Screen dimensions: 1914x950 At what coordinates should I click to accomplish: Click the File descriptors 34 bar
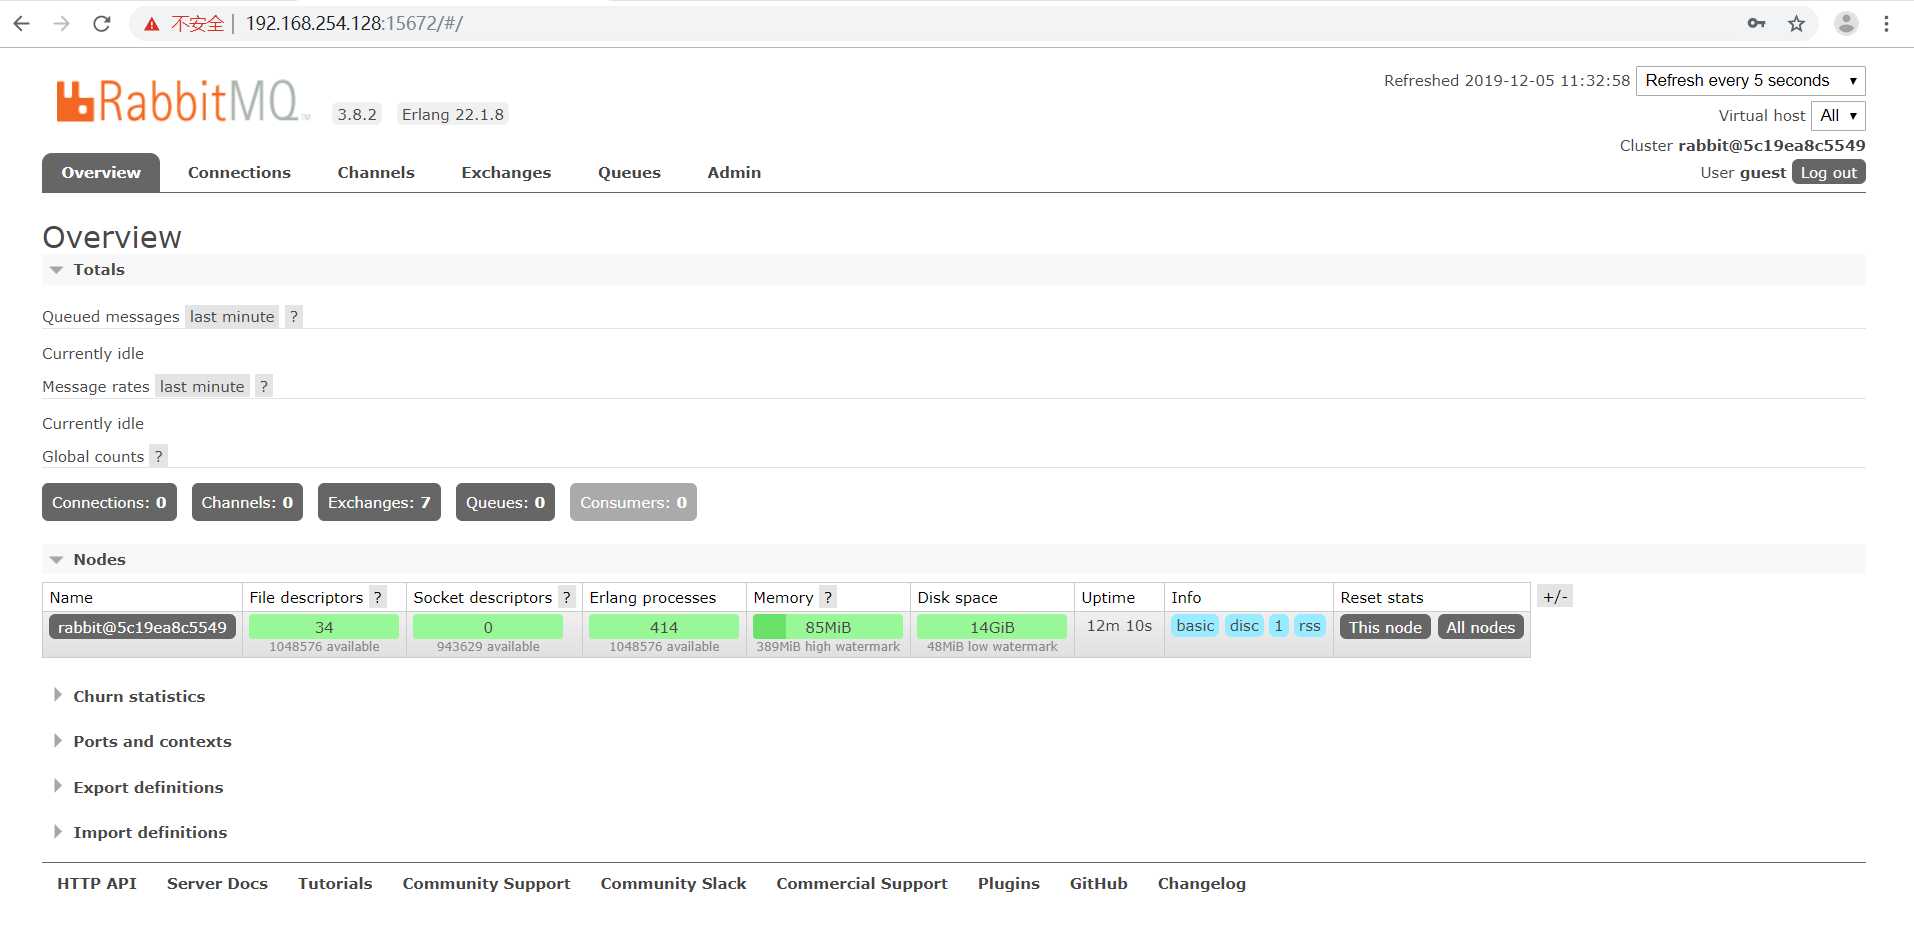(324, 627)
